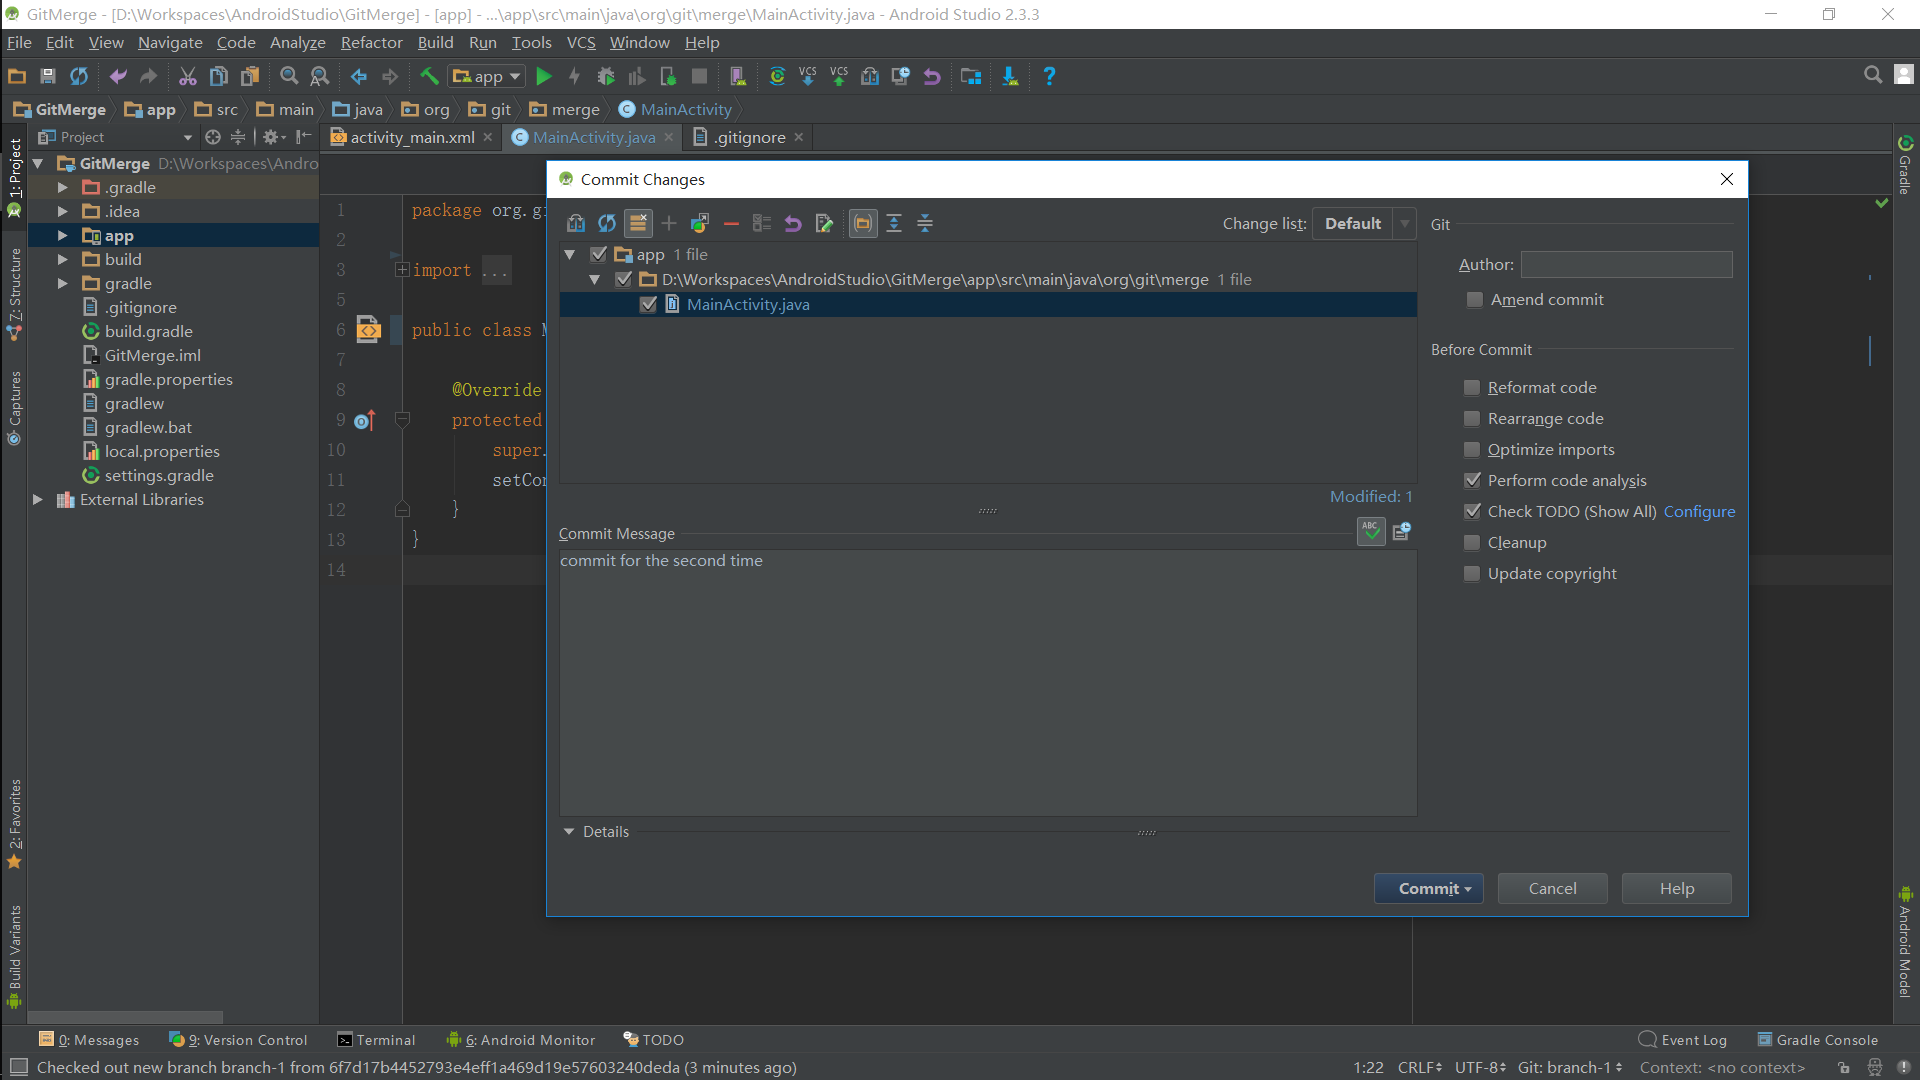Click red Delete icon in commit toolbar
Viewport: 1920px width, 1080px height.
click(731, 223)
